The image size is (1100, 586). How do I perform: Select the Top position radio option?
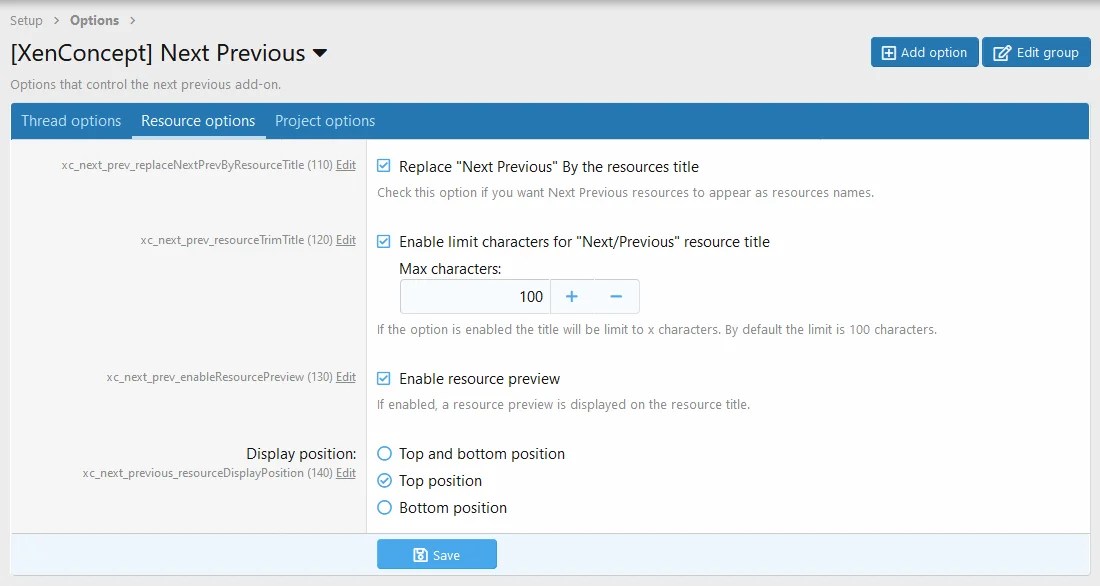click(x=384, y=481)
